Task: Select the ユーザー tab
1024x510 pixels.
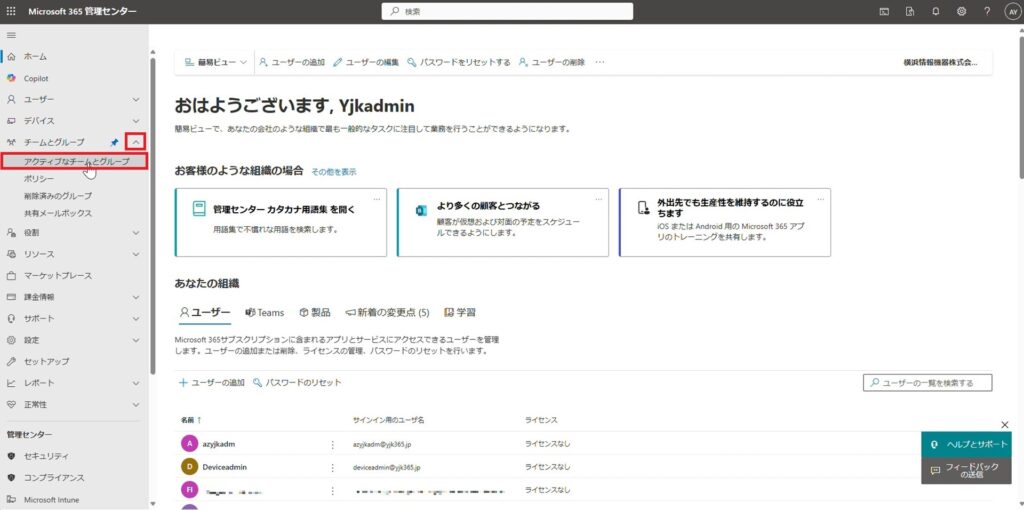Action: [205, 313]
